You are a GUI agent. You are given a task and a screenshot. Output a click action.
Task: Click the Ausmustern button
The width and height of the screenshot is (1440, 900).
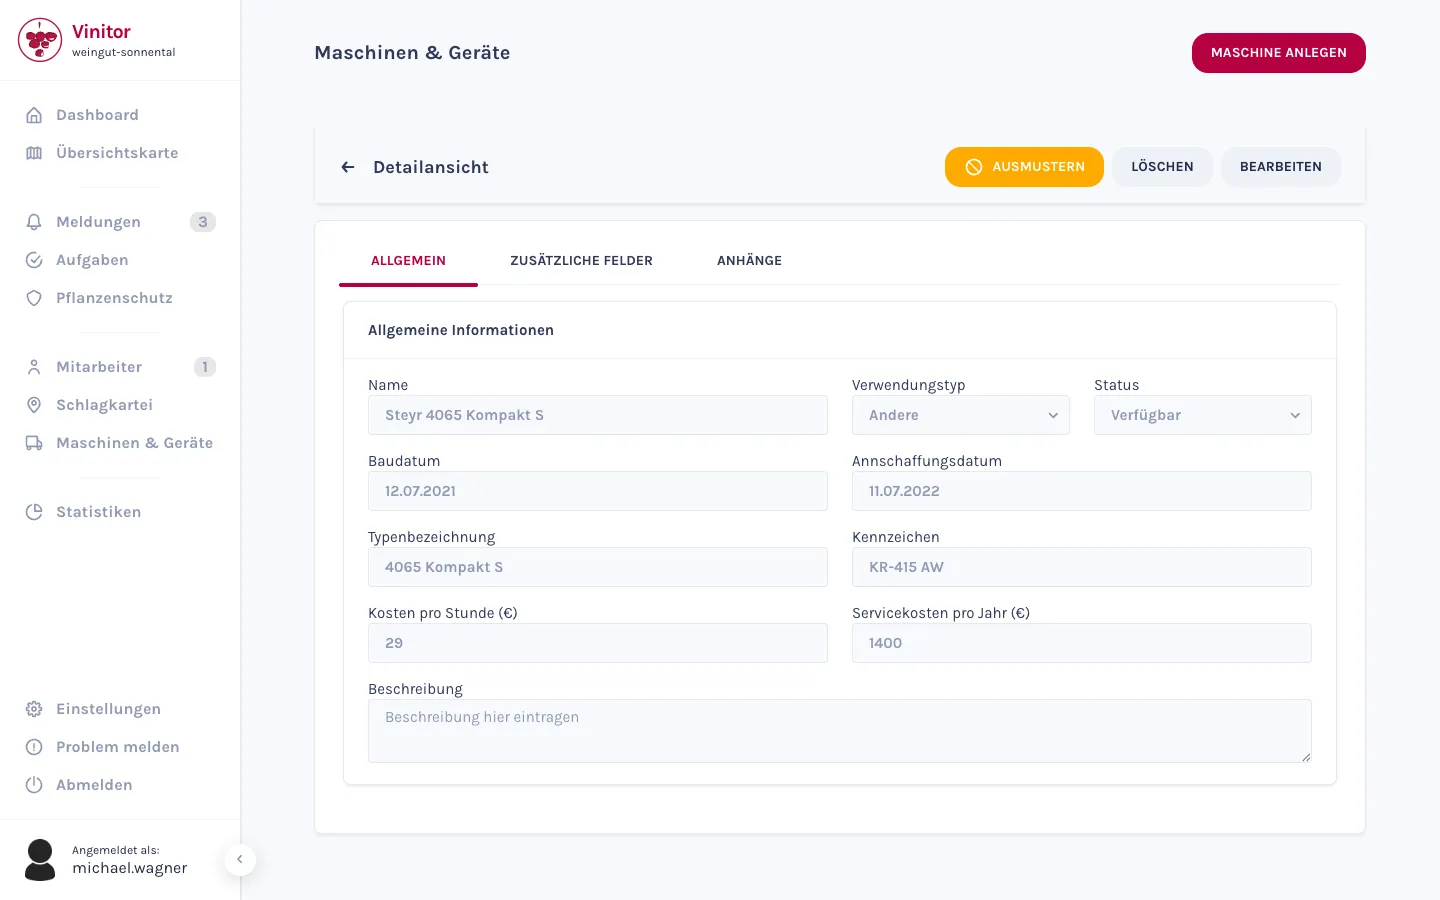(1024, 167)
